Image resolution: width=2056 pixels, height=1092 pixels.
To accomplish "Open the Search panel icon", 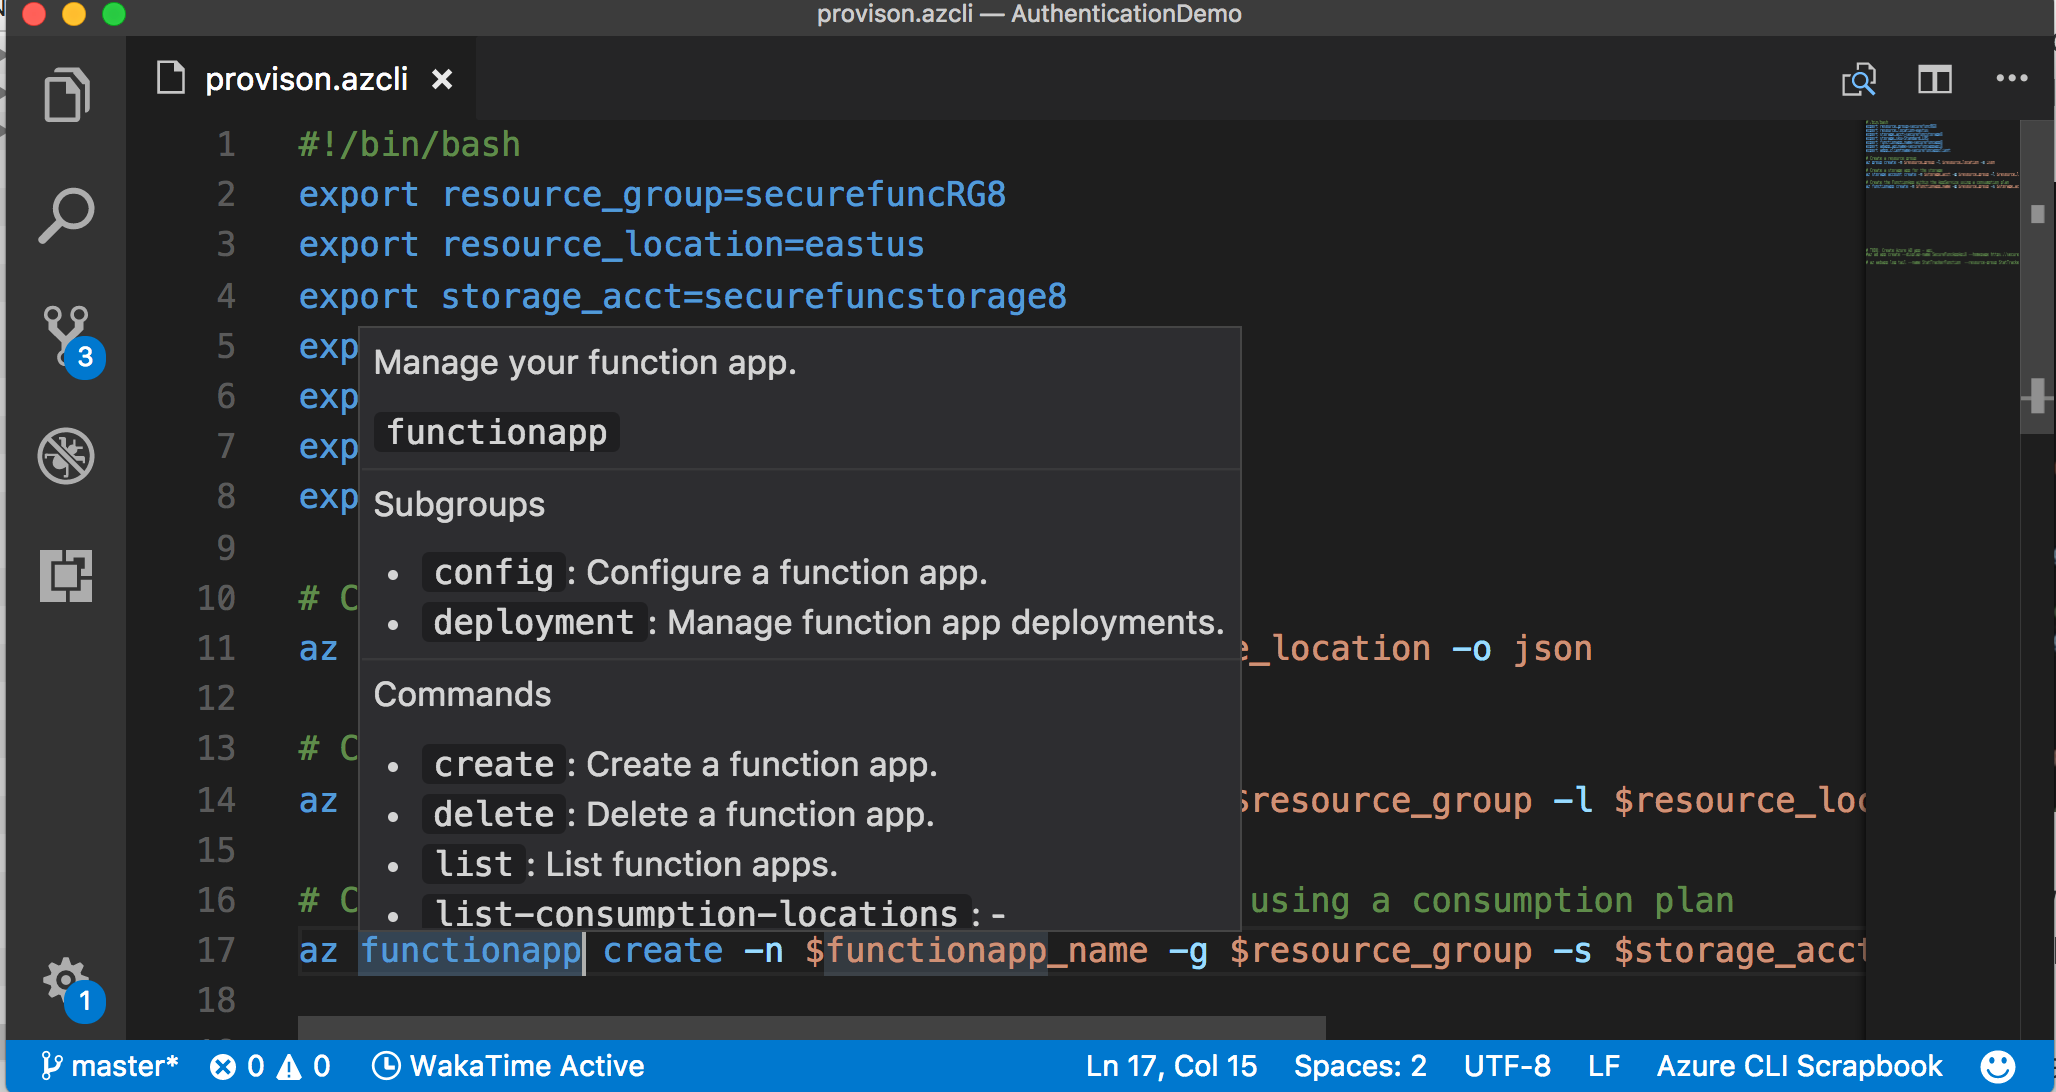I will coord(66,213).
